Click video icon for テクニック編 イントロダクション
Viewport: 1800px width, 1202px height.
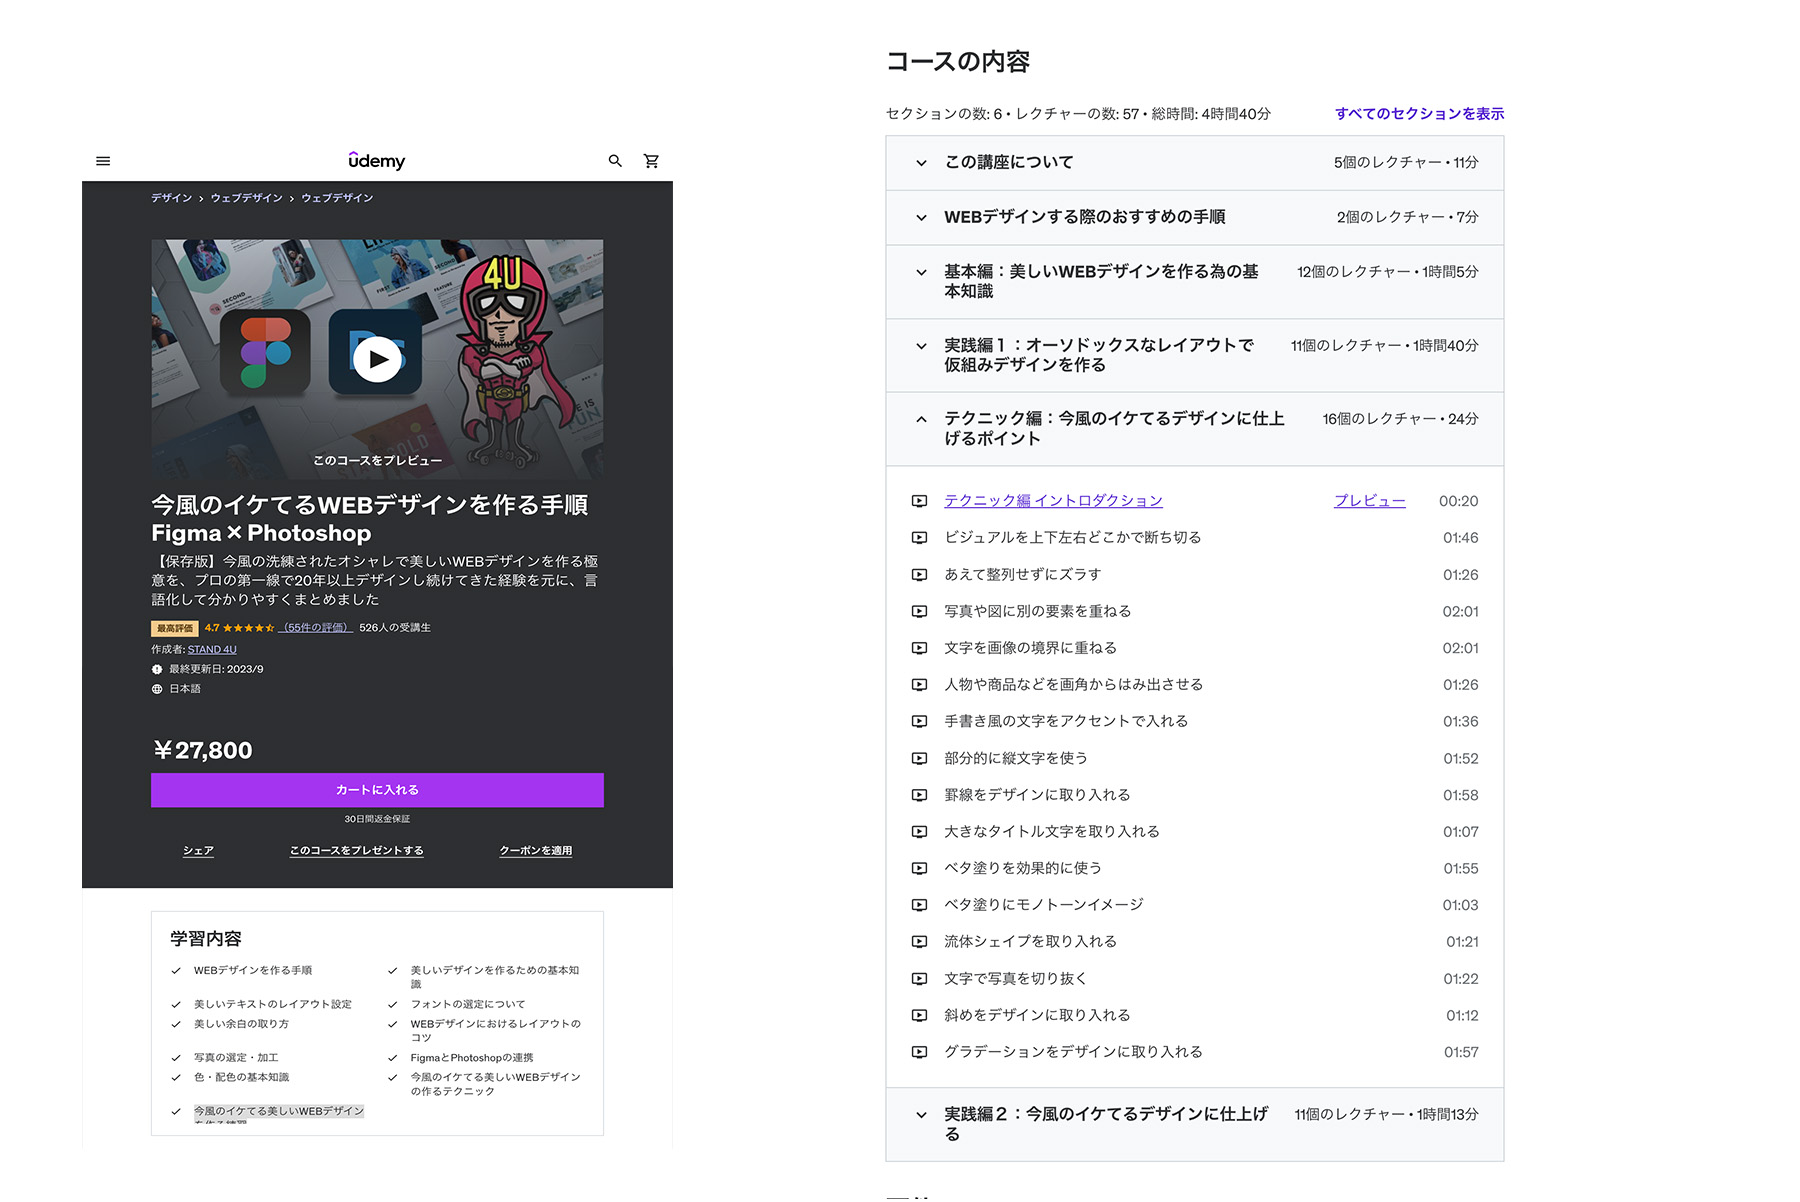(919, 501)
